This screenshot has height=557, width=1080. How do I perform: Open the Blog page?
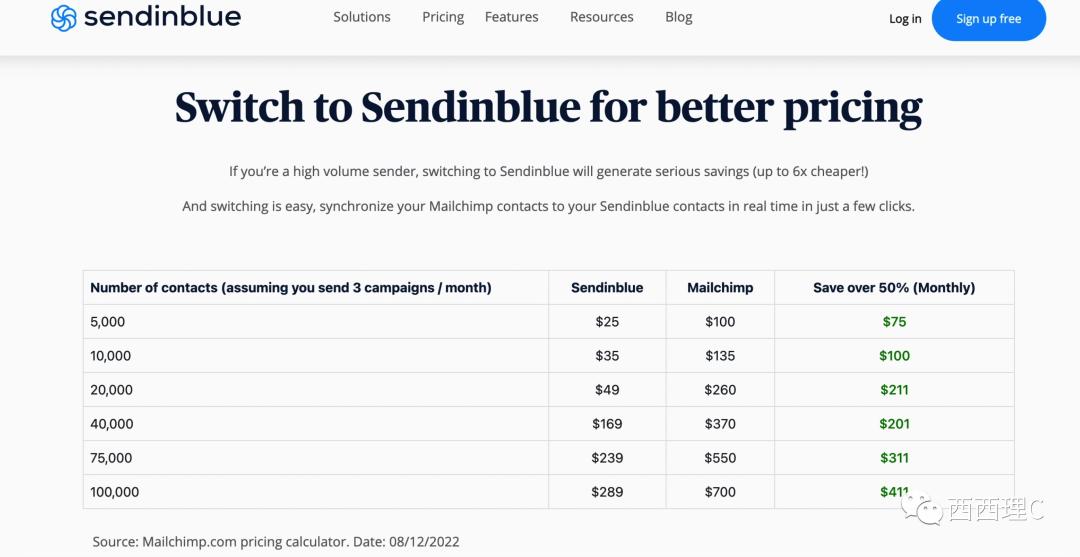[x=679, y=17]
